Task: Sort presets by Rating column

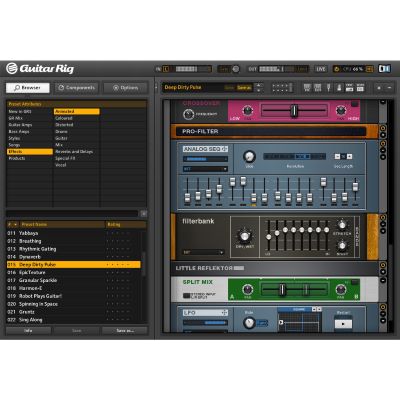Action: pyautogui.click(x=126, y=224)
